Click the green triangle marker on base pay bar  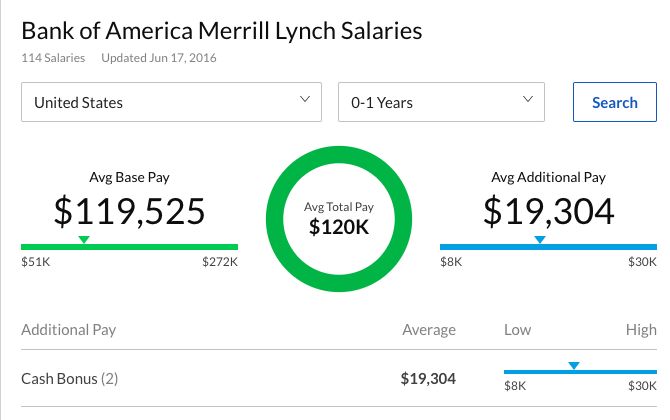coord(84,239)
